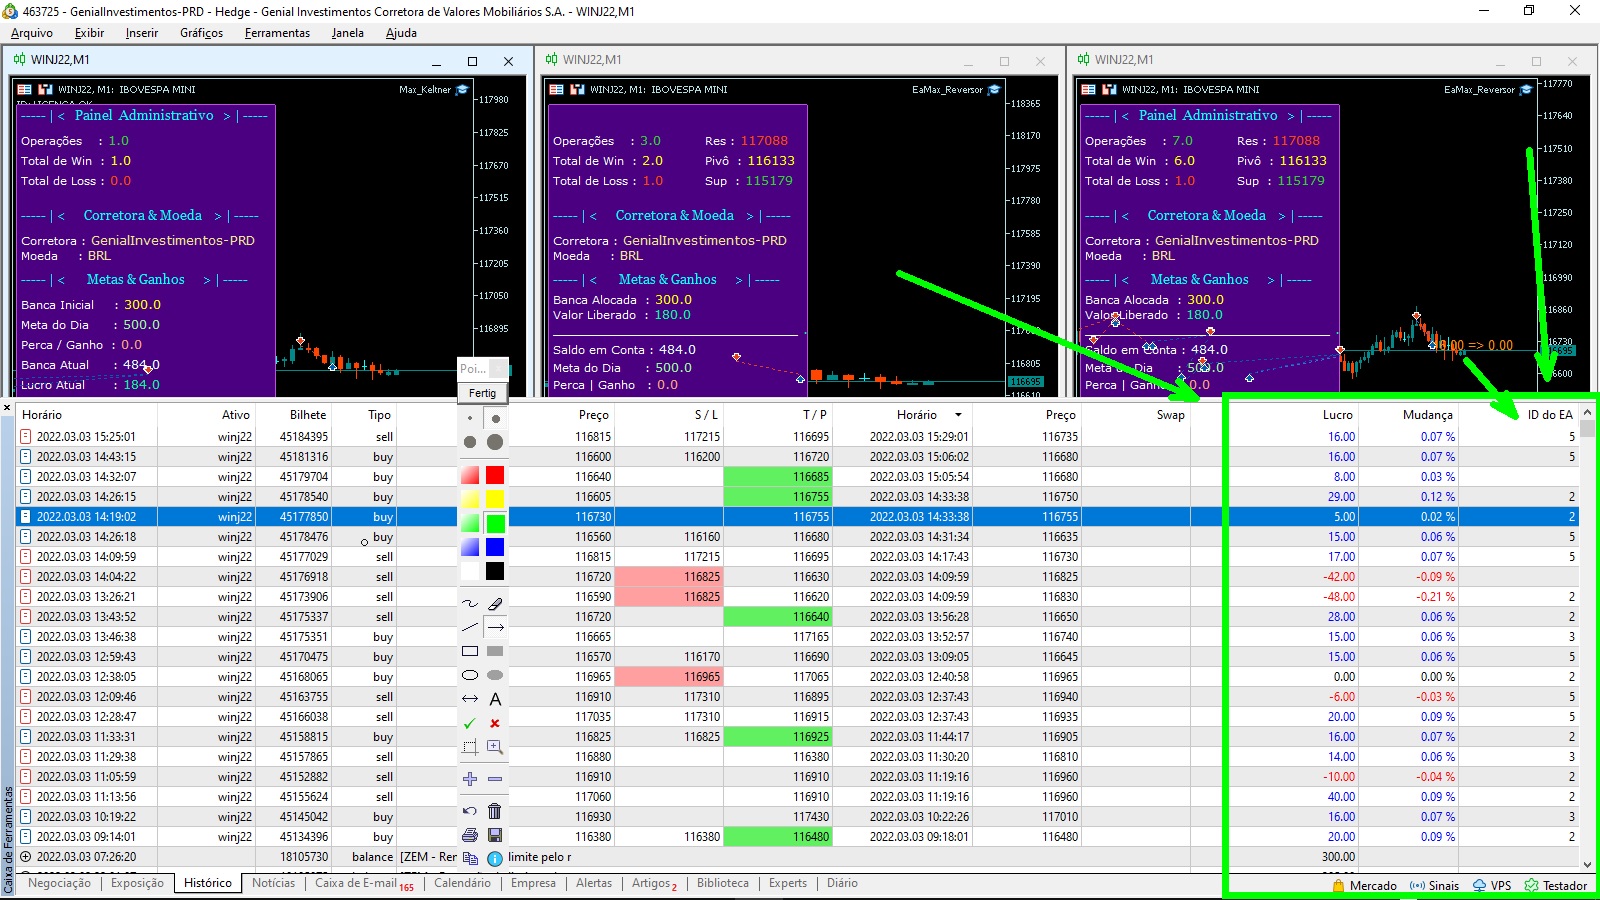
Task: Open the Janela menu
Action: pyautogui.click(x=348, y=33)
